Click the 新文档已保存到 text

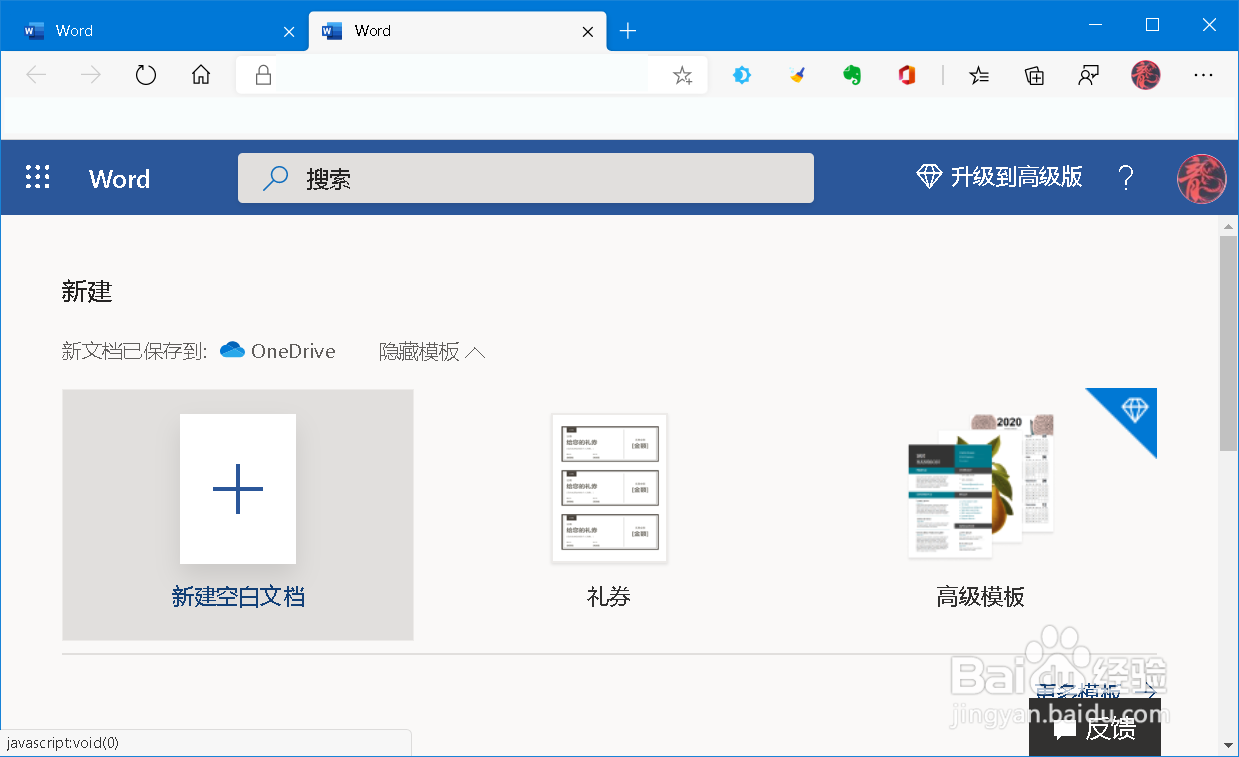(x=134, y=351)
